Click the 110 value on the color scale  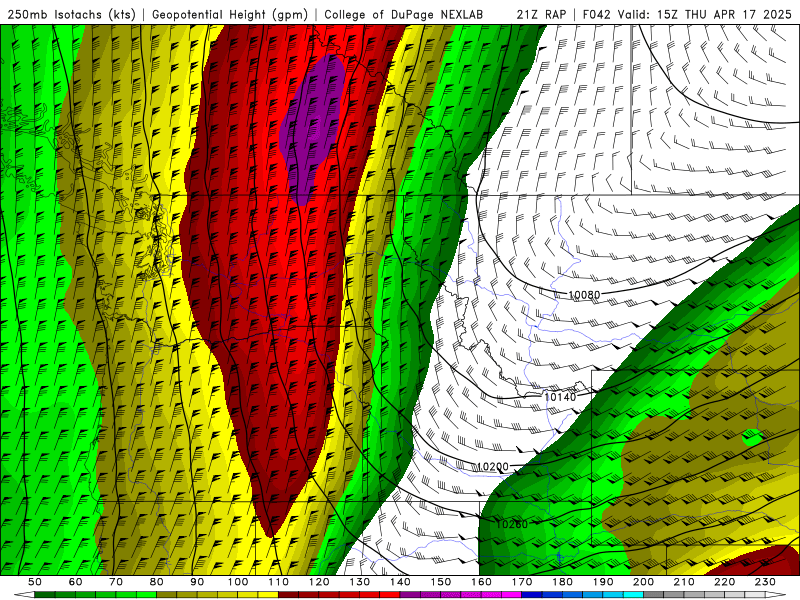[x=279, y=582]
